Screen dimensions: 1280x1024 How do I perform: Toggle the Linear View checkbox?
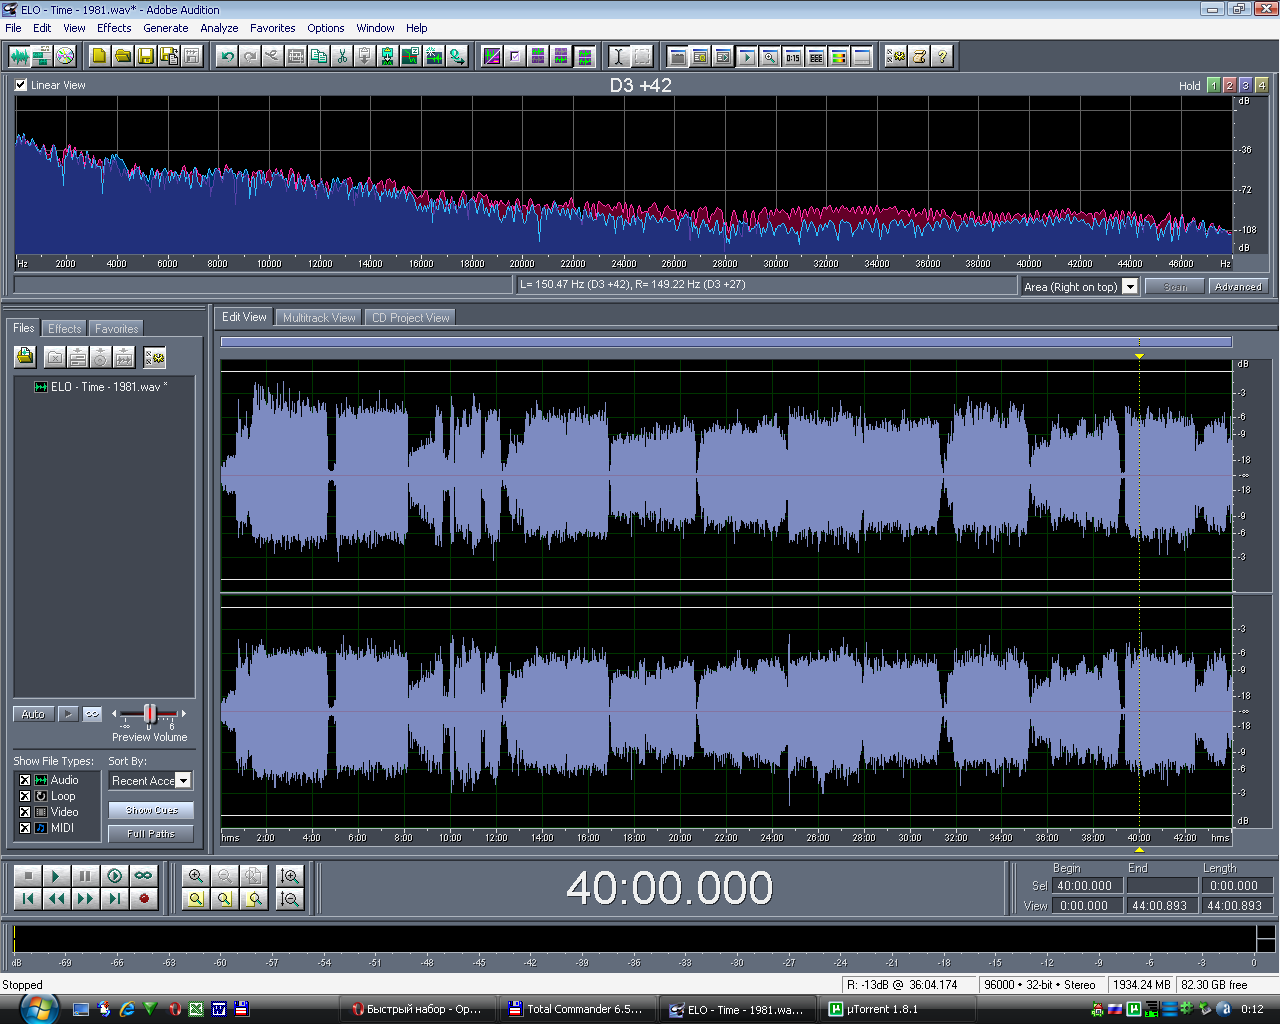point(21,85)
